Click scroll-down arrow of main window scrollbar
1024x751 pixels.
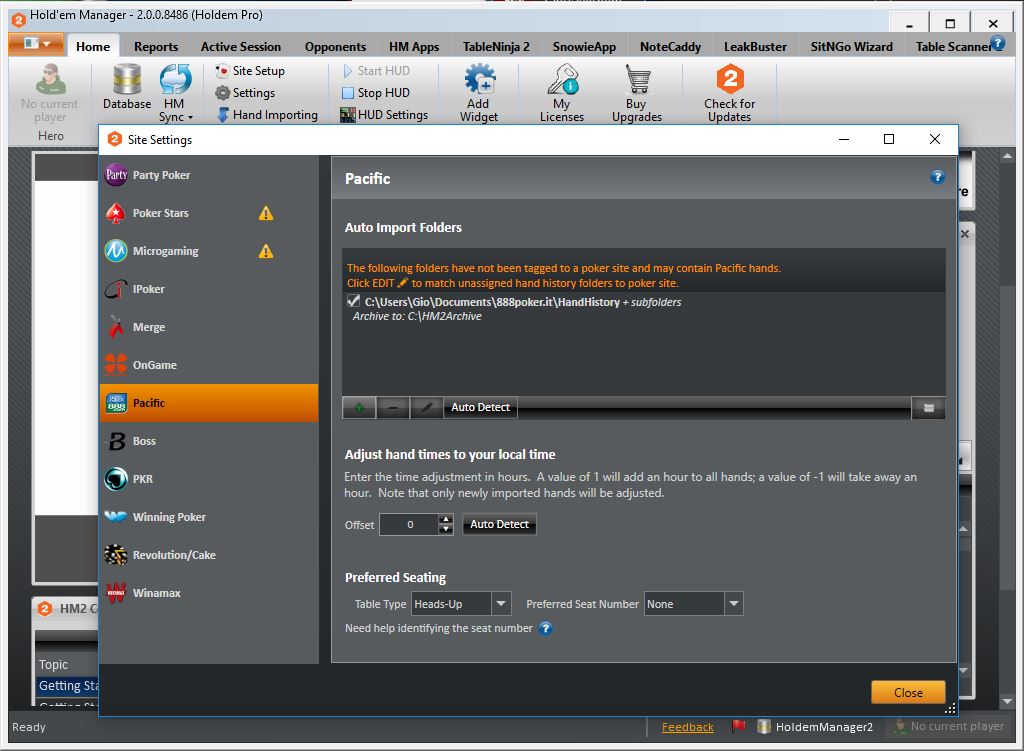click(x=1007, y=701)
